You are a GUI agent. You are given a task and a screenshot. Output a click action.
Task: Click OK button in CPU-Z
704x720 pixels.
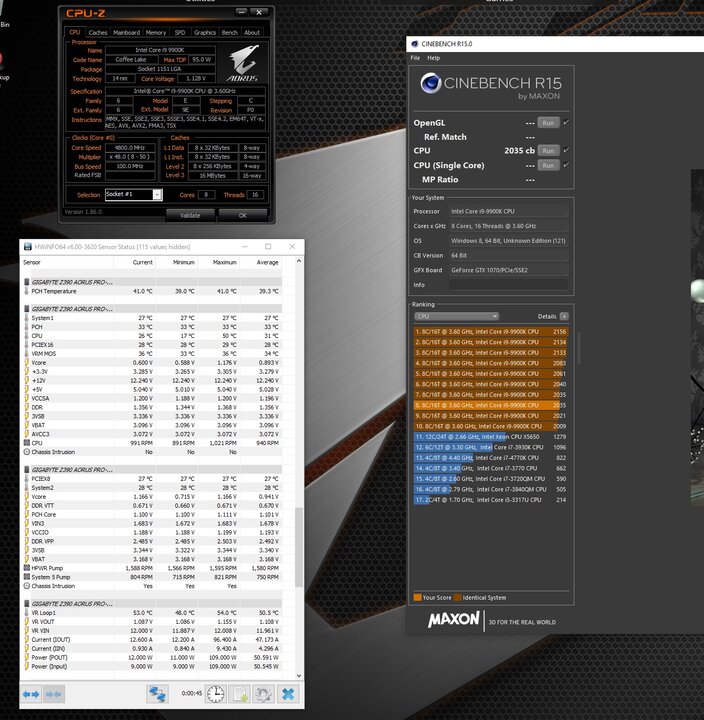pyautogui.click(x=243, y=215)
